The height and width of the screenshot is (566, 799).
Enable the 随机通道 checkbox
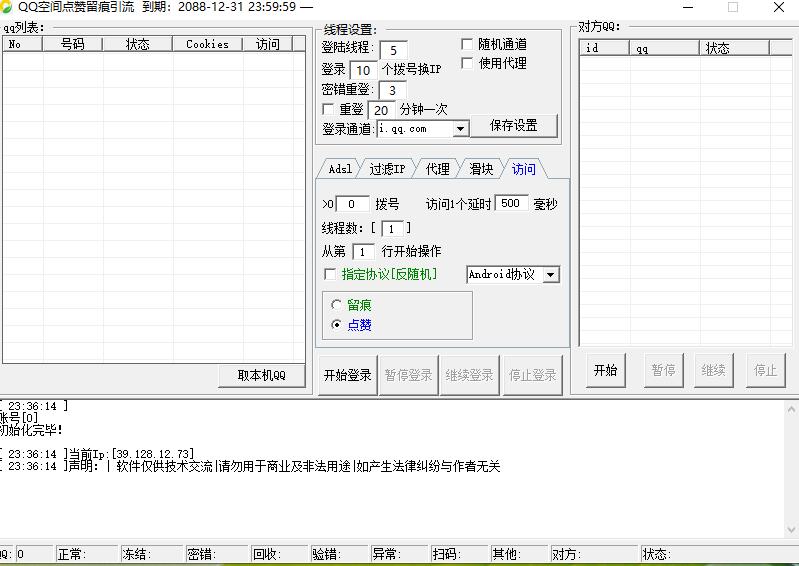pyautogui.click(x=467, y=44)
